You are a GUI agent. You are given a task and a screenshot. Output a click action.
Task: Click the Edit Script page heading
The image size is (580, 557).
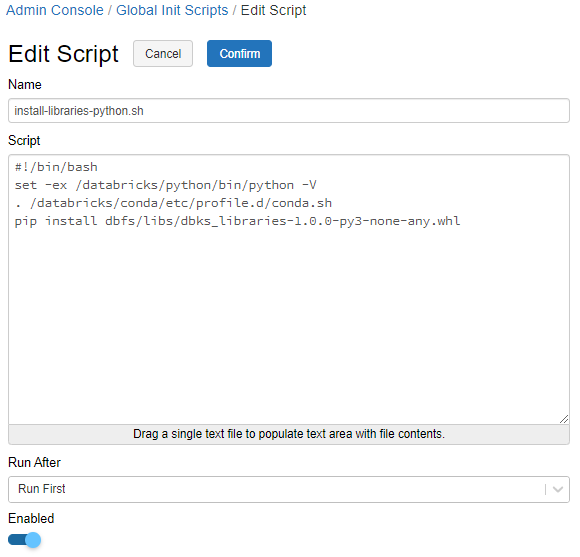coord(63,54)
